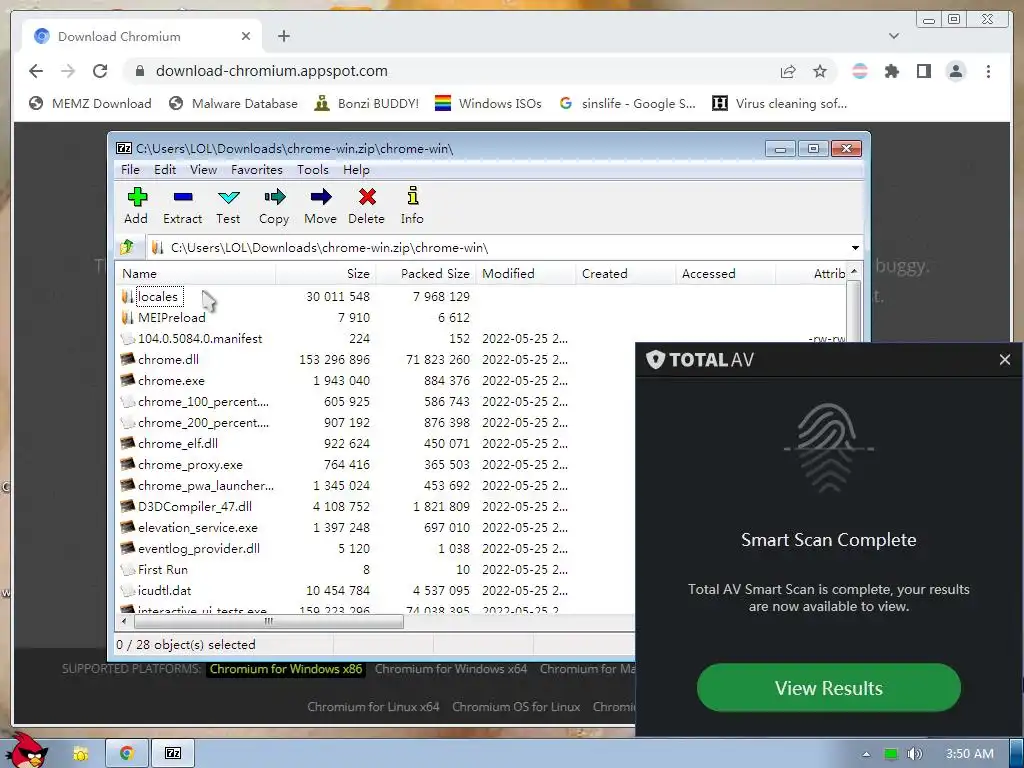The height and width of the screenshot is (768, 1024).
Task: Open sinslife Google search bookmark
Action: point(628,104)
